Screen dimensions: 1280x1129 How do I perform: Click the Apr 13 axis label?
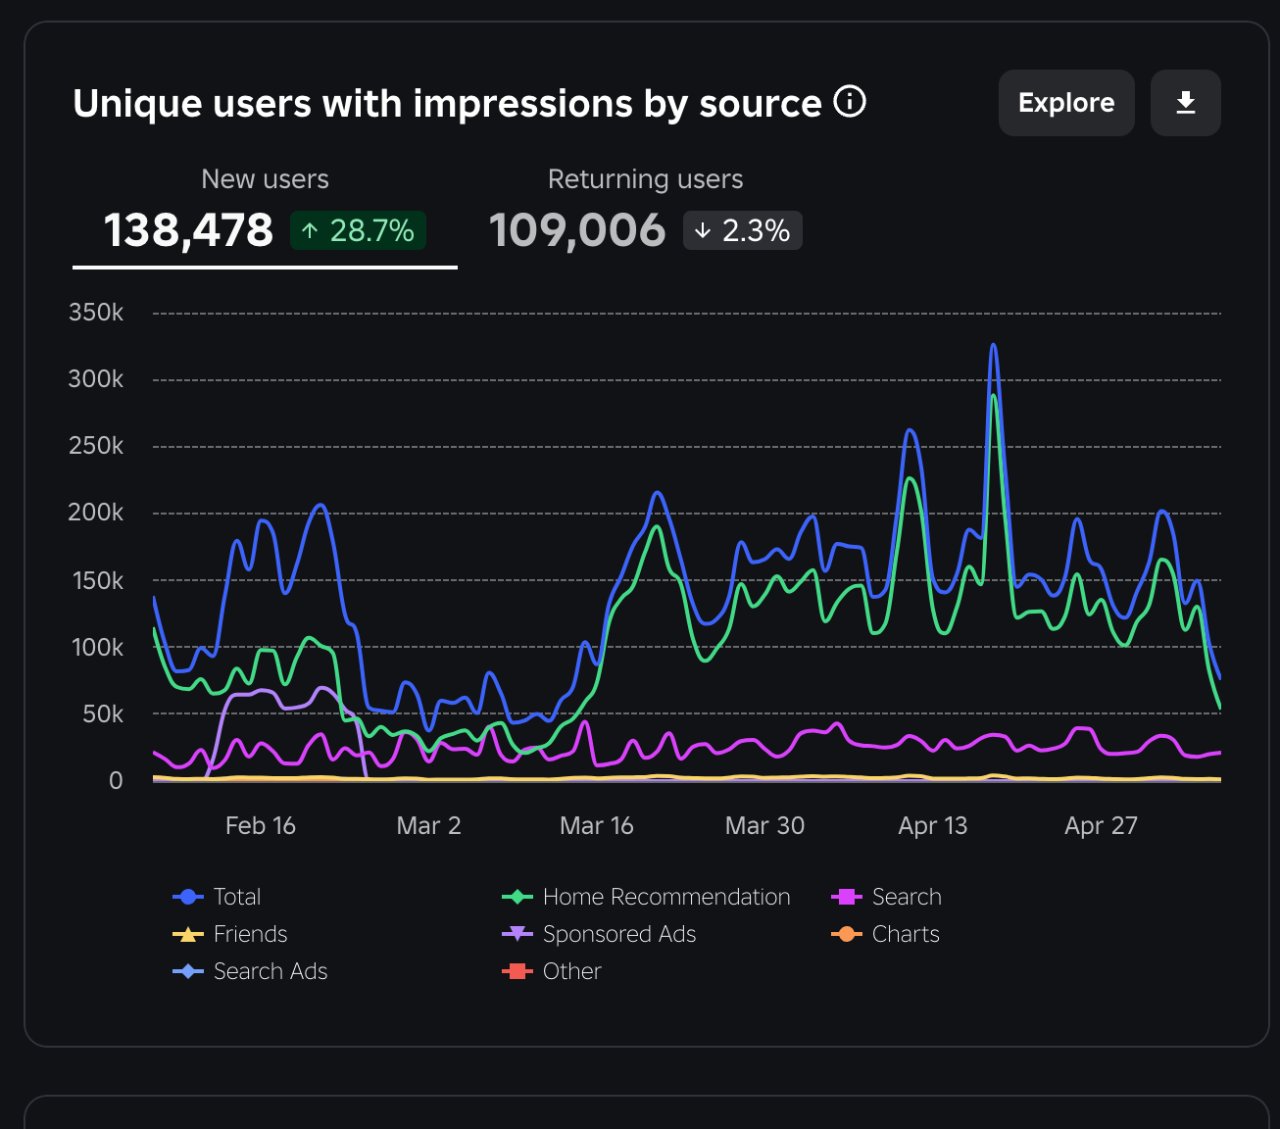click(933, 826)
